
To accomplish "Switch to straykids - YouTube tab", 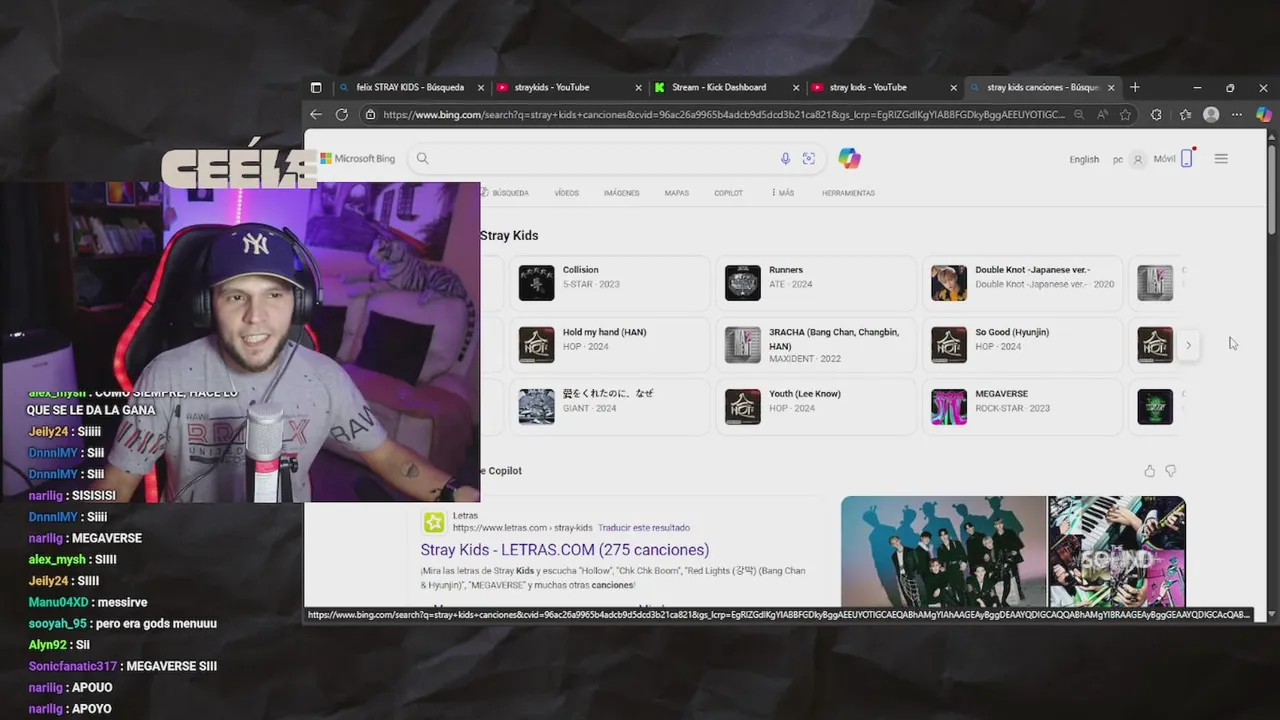I will 570,87.
